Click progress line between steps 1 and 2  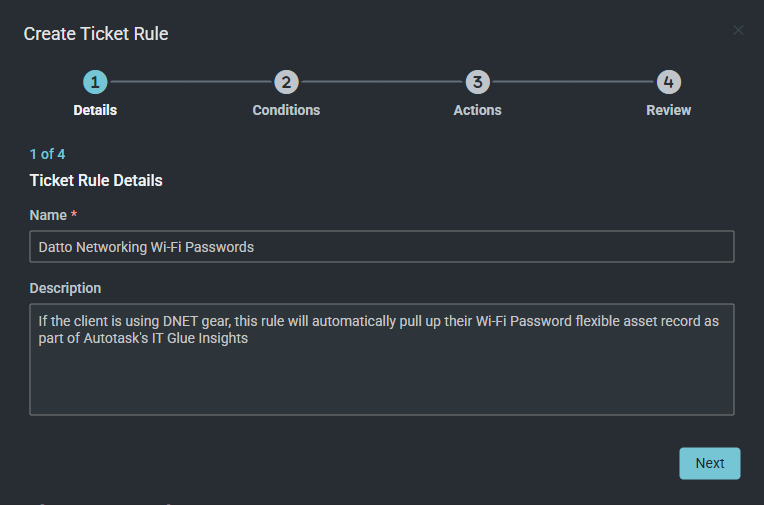[190, 82]
